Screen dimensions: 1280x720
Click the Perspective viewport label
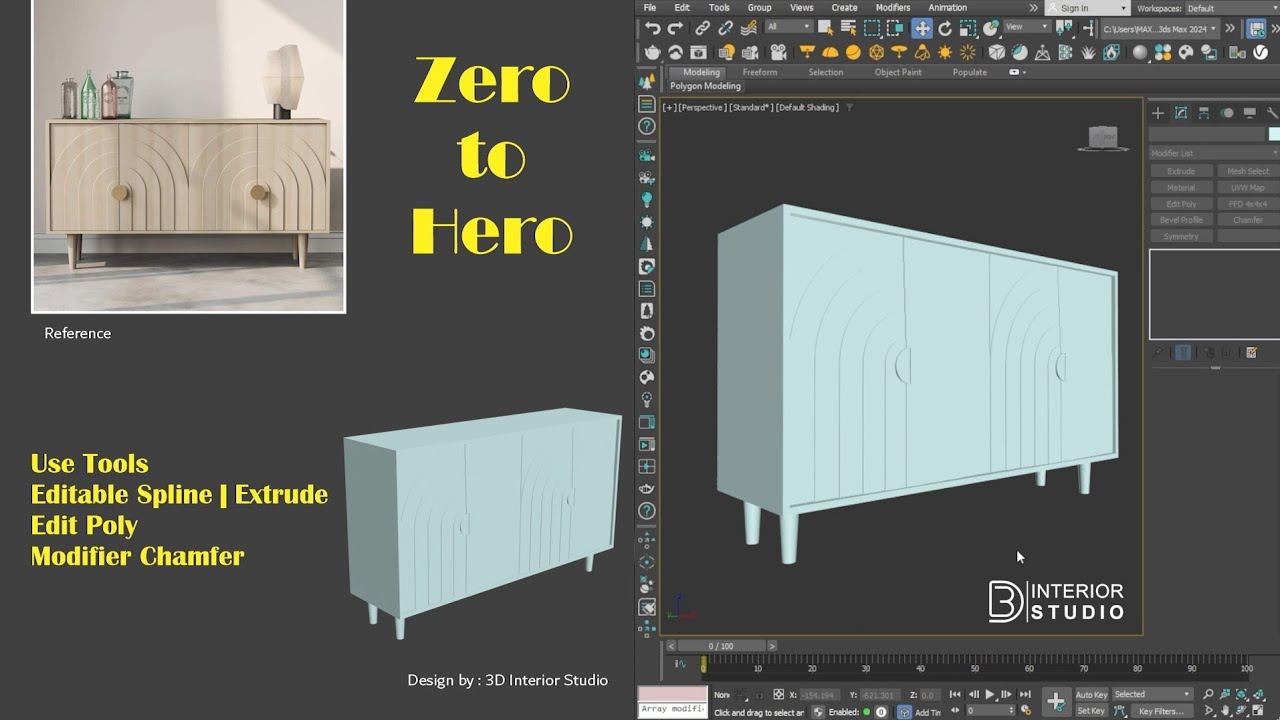coord(700,107)
